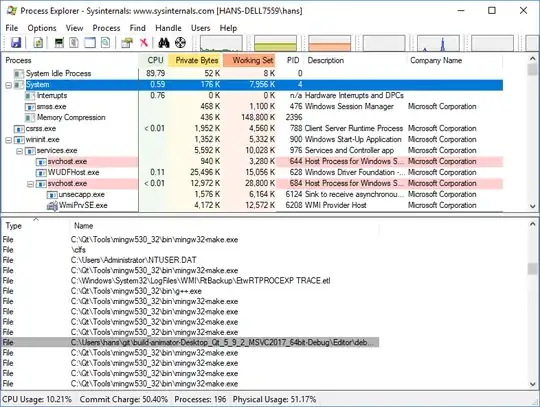Select the WUDFHost.exe process row
The image size is (540, 407).
pyautogui.click(x=252, y=172)
